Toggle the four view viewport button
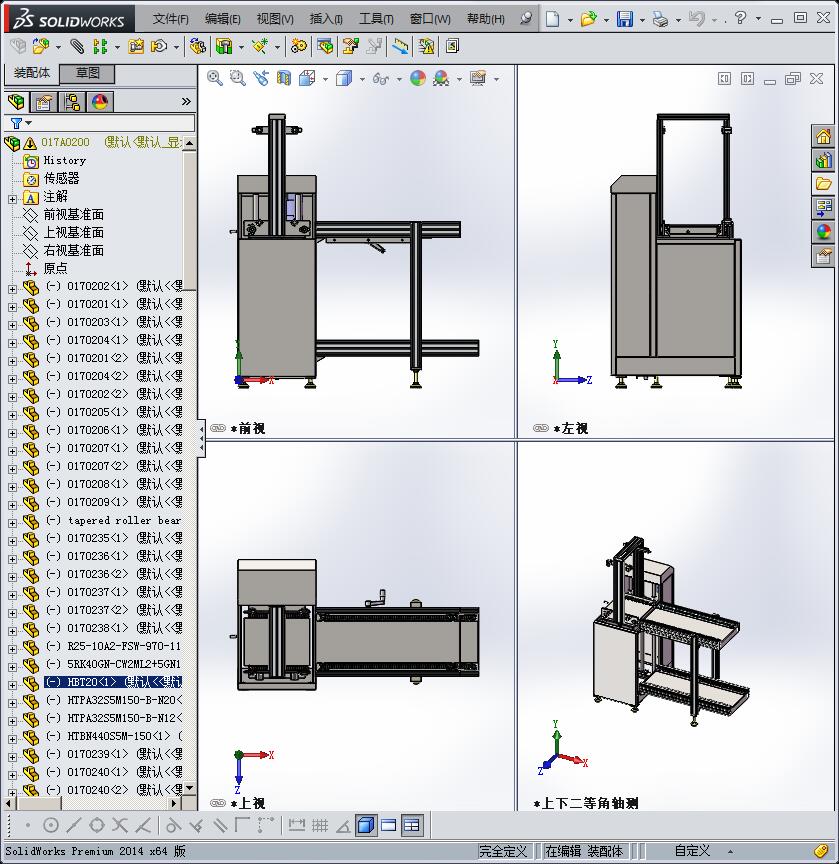 (412, 825)
